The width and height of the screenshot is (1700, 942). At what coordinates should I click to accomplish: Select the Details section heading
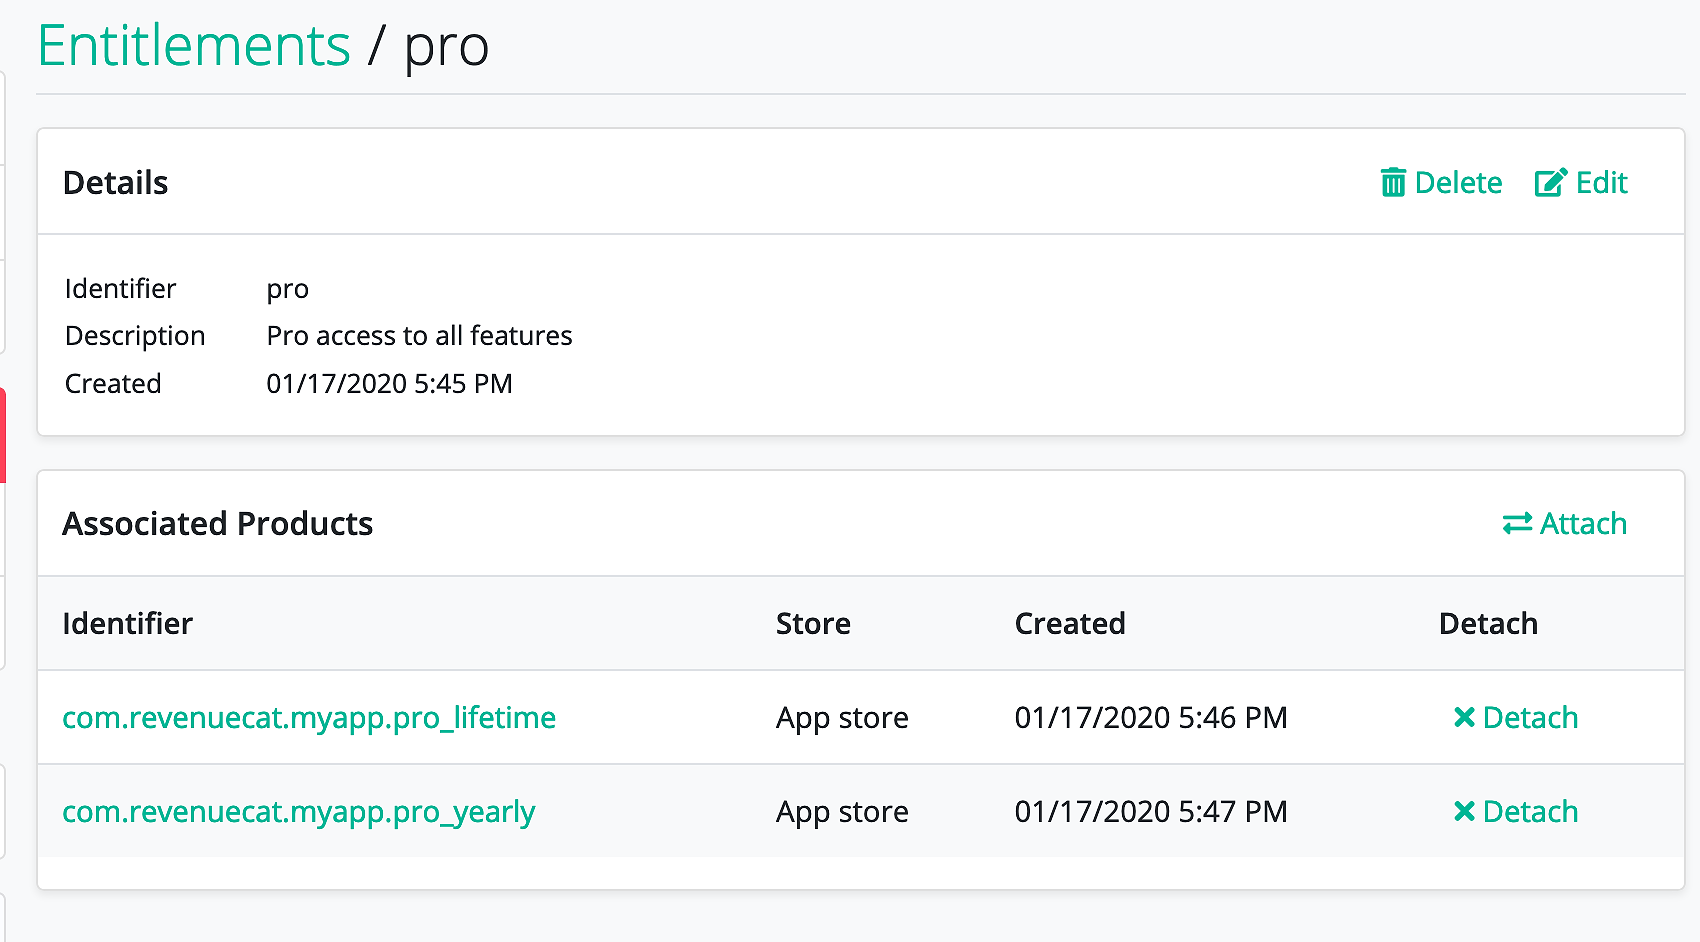coord(116,183)
